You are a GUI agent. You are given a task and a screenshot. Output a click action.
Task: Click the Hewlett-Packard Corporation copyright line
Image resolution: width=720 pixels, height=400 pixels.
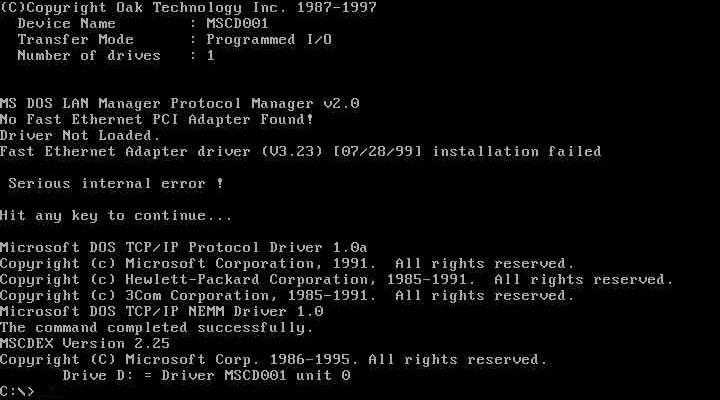point(336,279)
